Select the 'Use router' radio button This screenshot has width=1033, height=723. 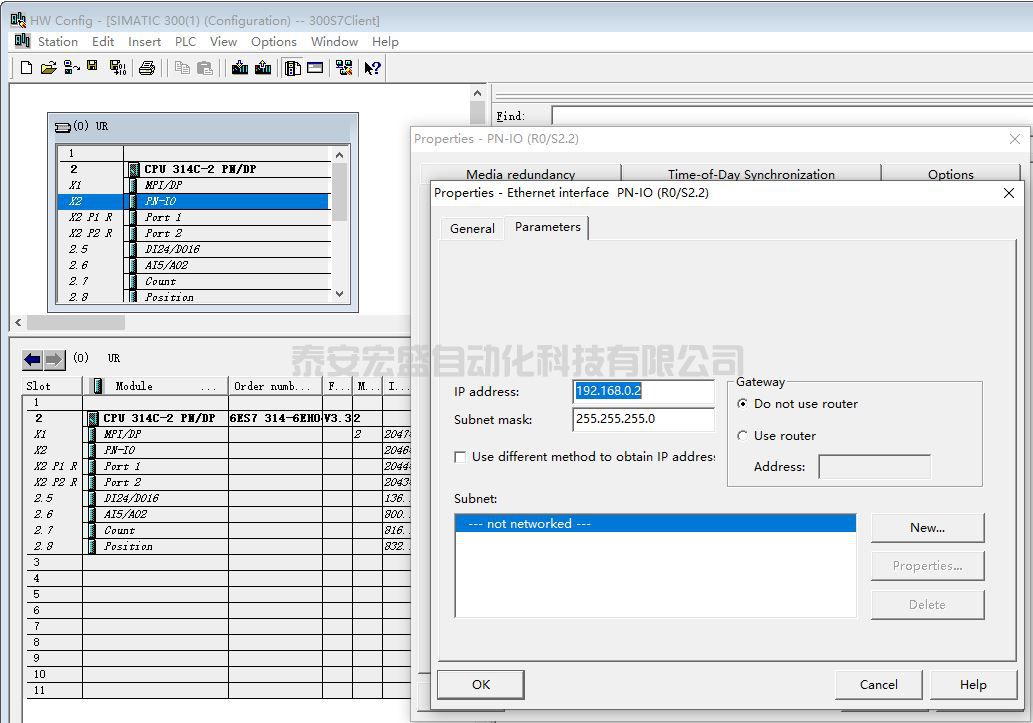[x=742, y=436]
